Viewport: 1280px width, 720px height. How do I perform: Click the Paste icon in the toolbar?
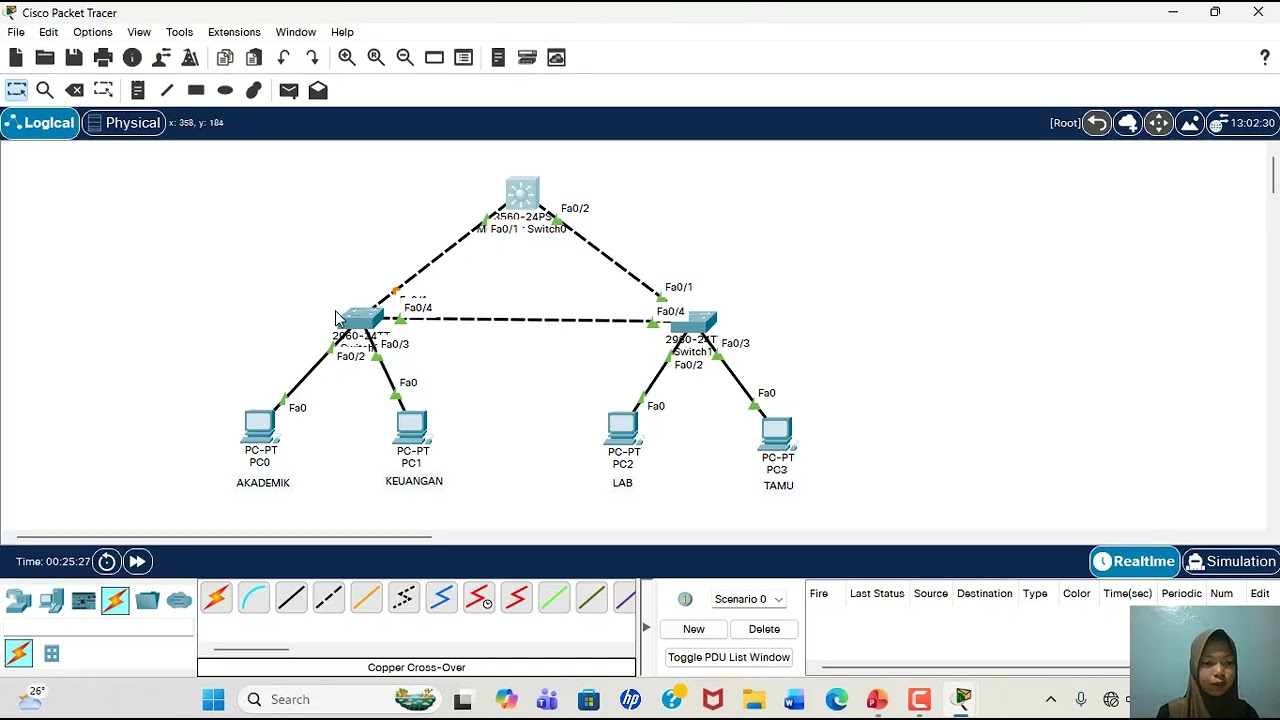[254, 58]
